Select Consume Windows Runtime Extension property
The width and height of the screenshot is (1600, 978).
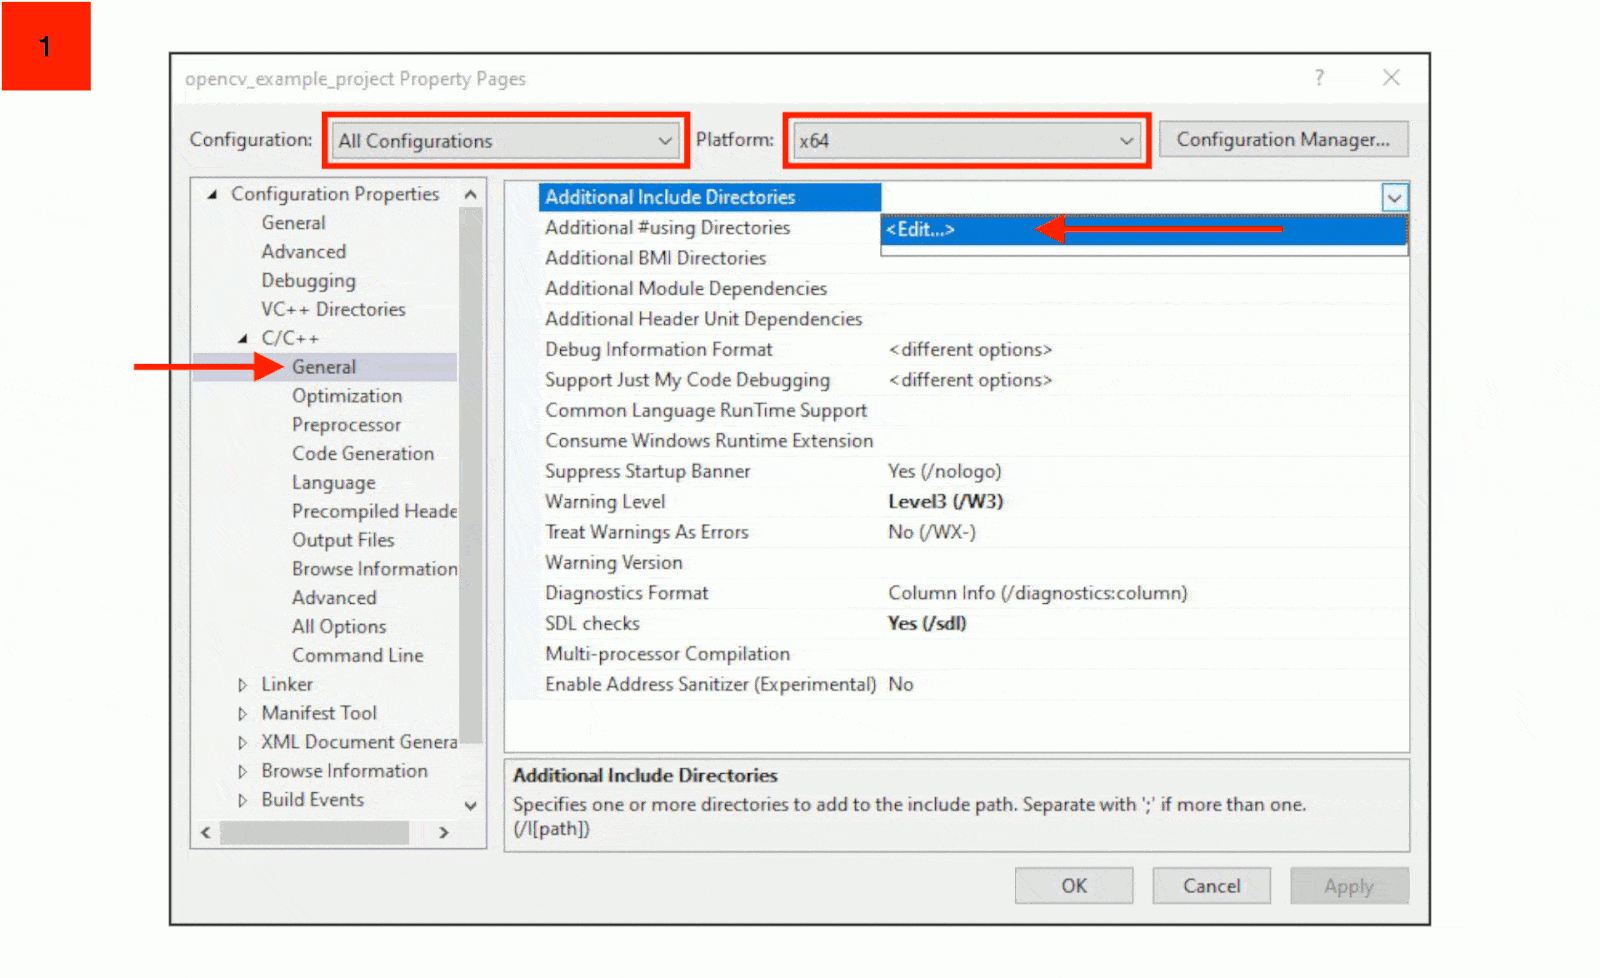(x=709, y=441)
